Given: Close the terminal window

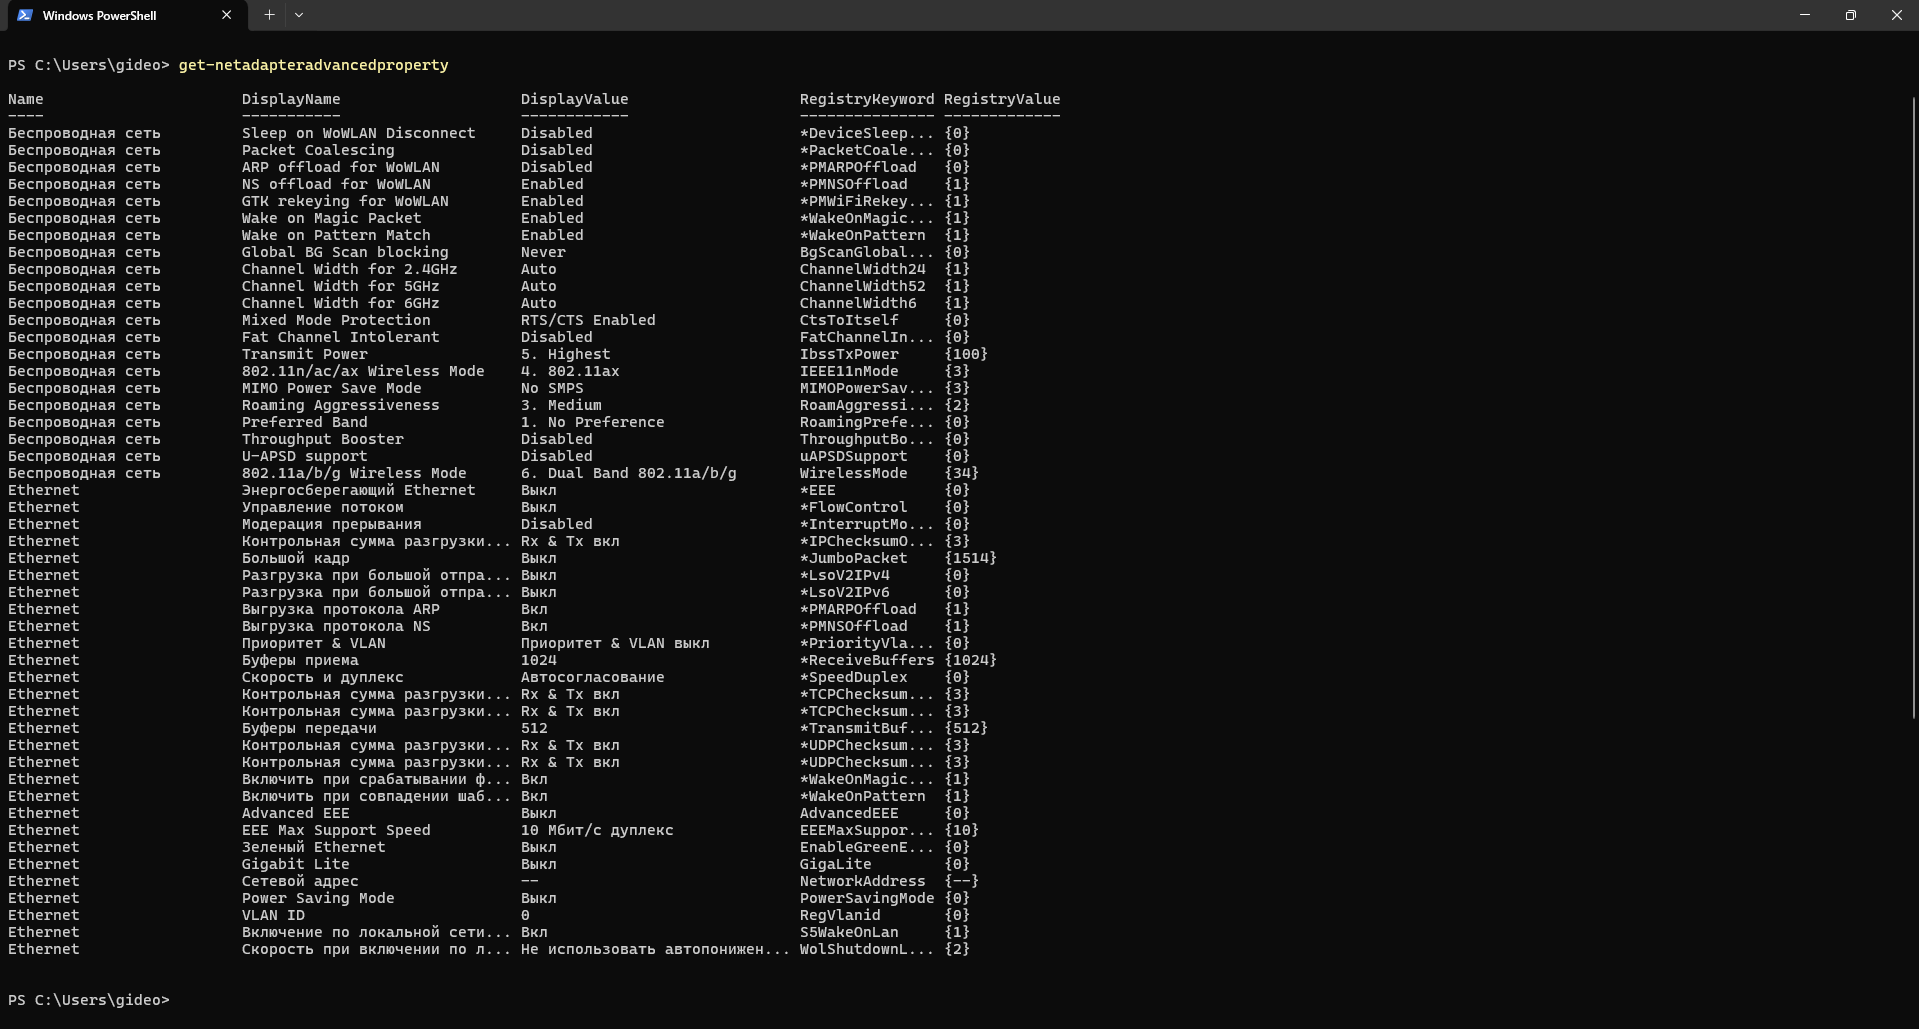Looking at the screenshot, I should point(1896,15).
